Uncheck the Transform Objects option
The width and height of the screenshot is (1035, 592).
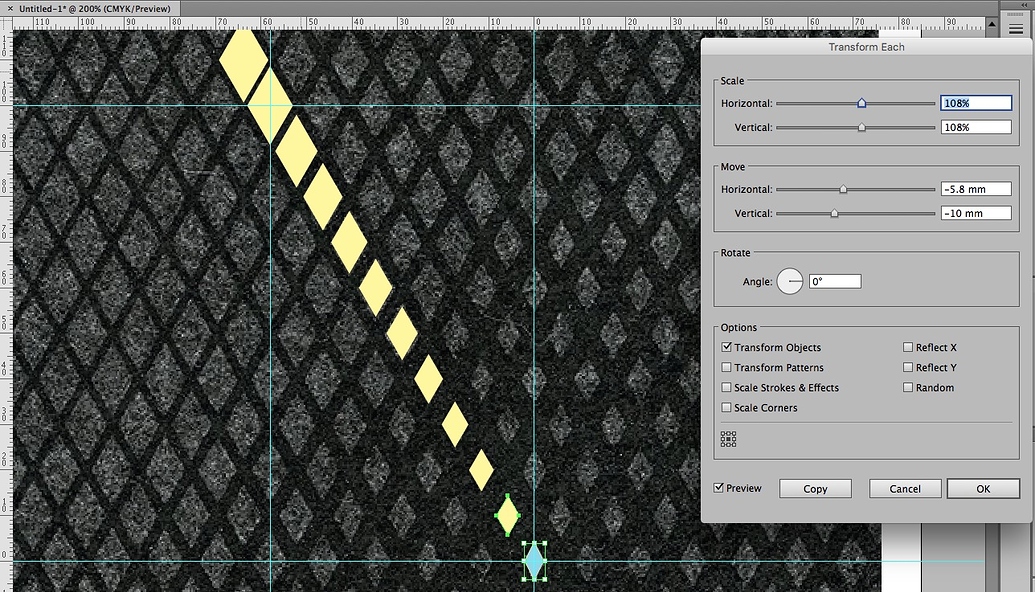coord(726,347)
